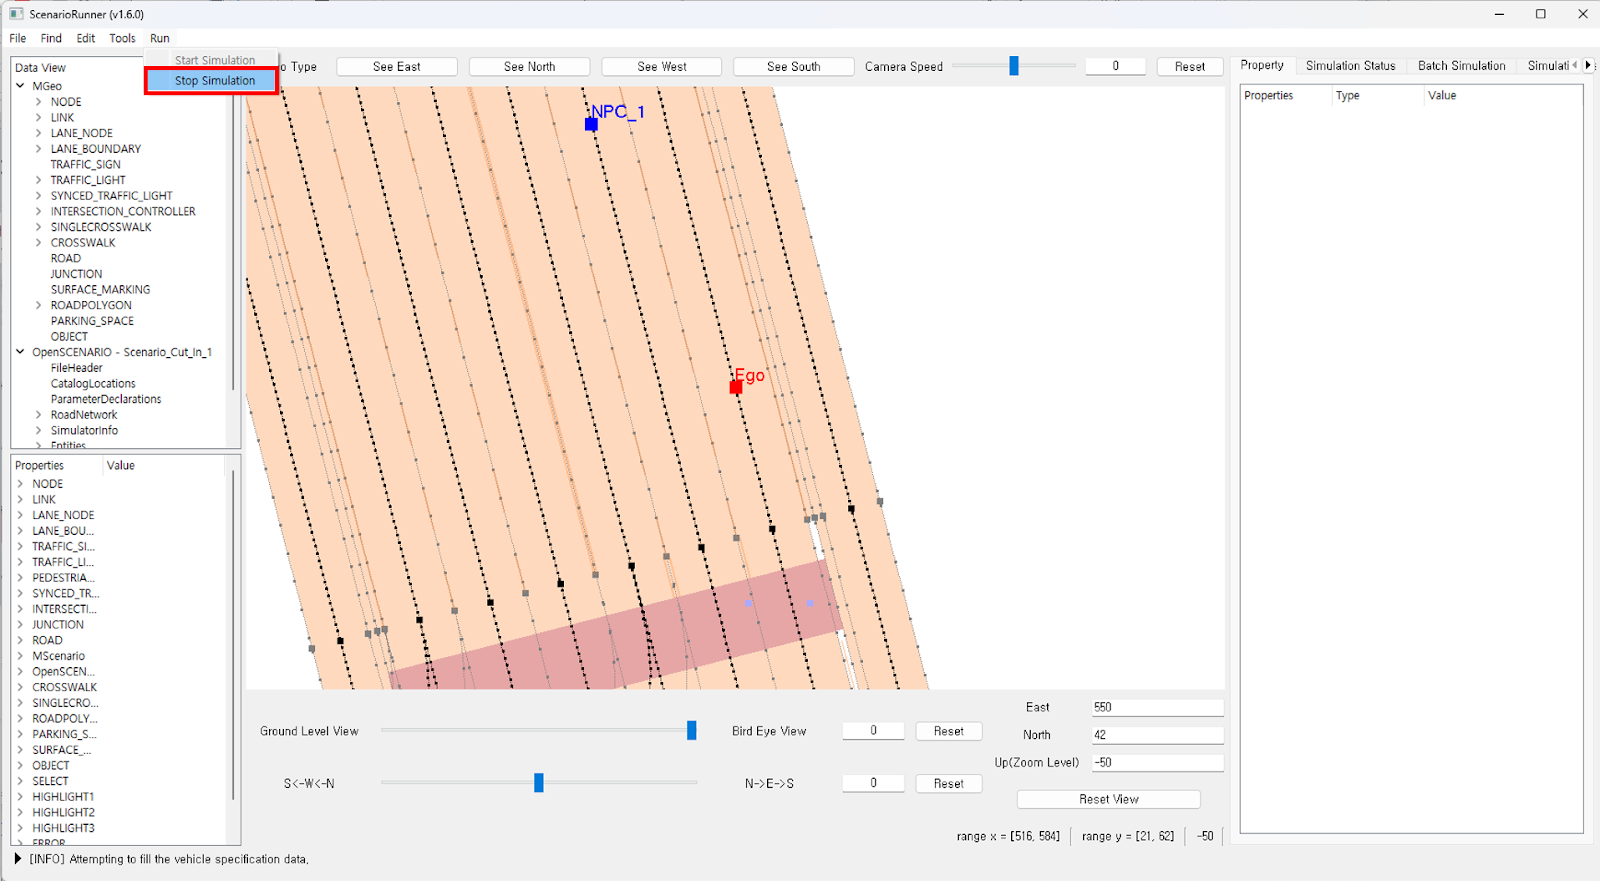This screenshot has height=881, width=1600.
Task: Click the Reset View button
Action: 1108,799
